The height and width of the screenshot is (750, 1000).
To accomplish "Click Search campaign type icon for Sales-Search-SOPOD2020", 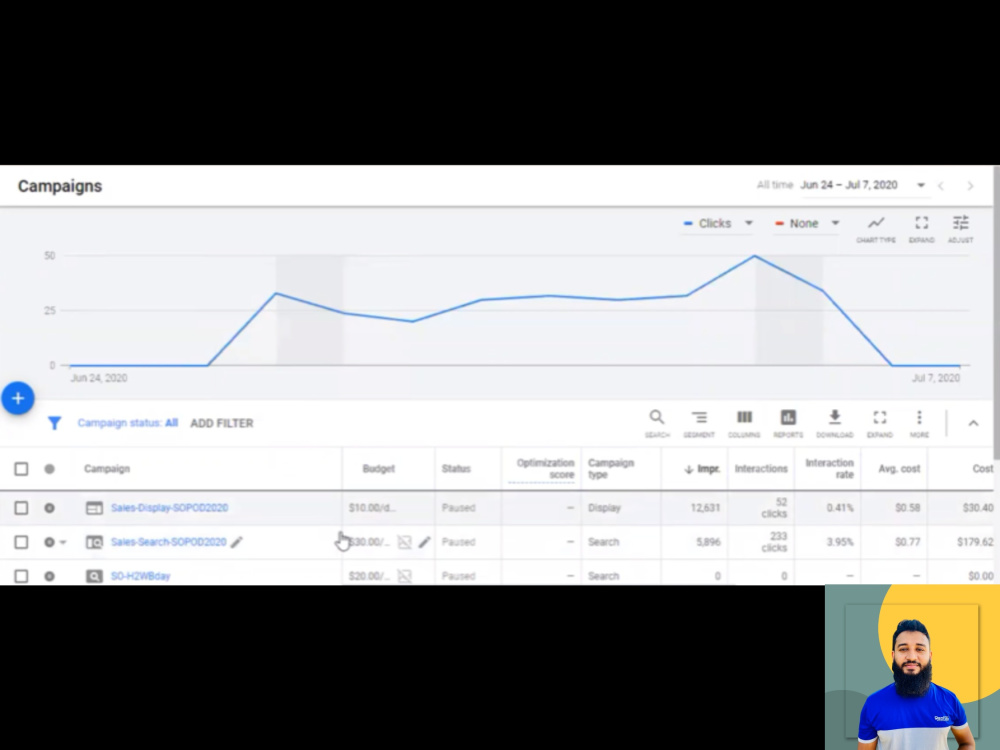I will pos(94,542).
